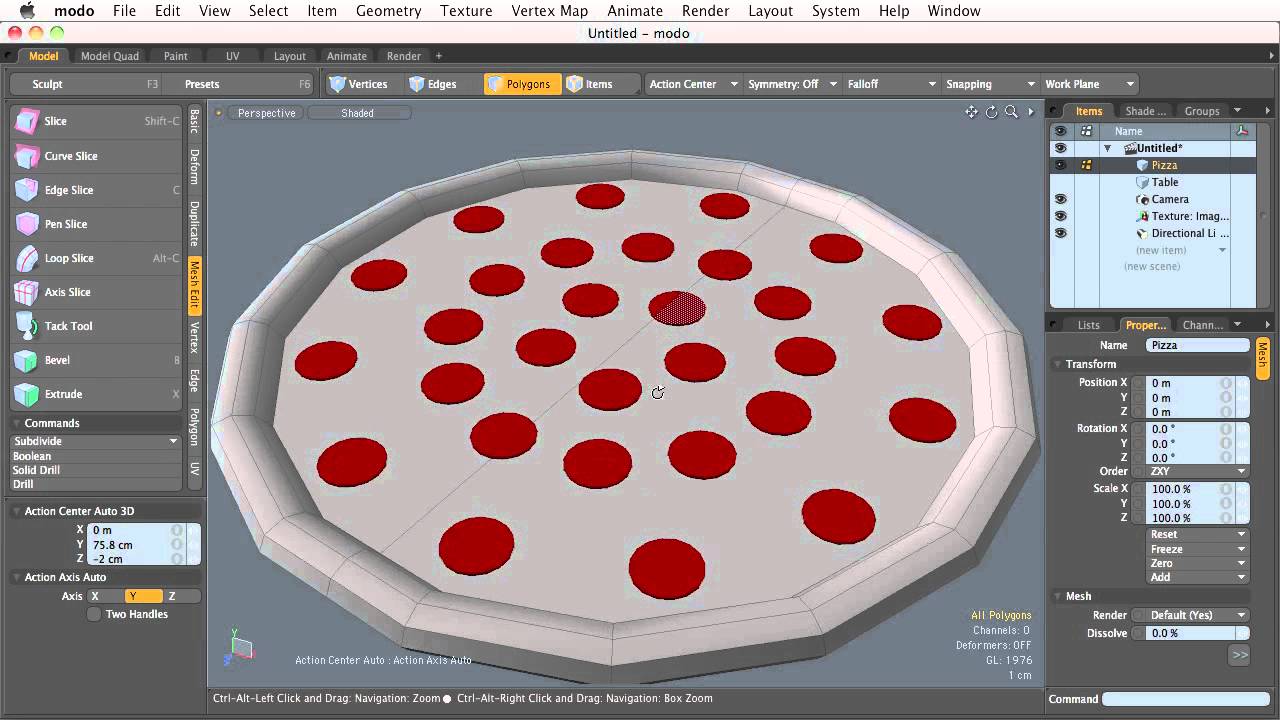Screen dimensions: 1280x720
Task: Collapse the Untitled scene tree
Action: tap(1107, 148)
